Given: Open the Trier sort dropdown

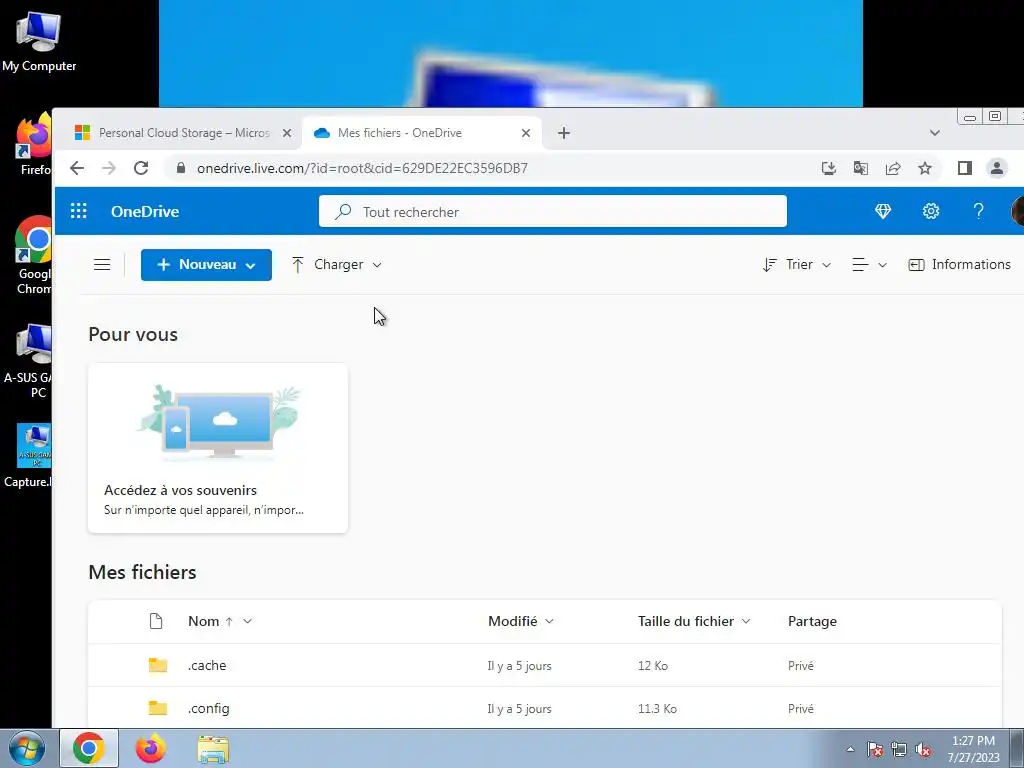Looking at the screenshot, I should click(x=797, y=264).
